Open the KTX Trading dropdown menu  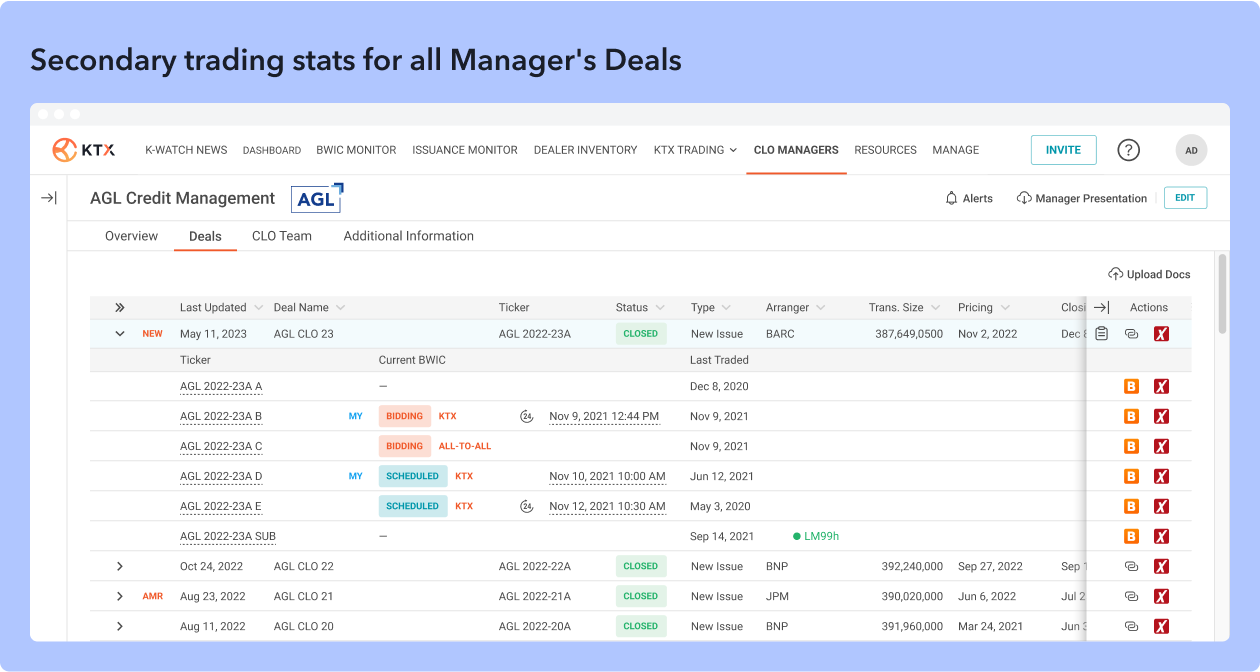pyautogui.click(x=695, y=150)
